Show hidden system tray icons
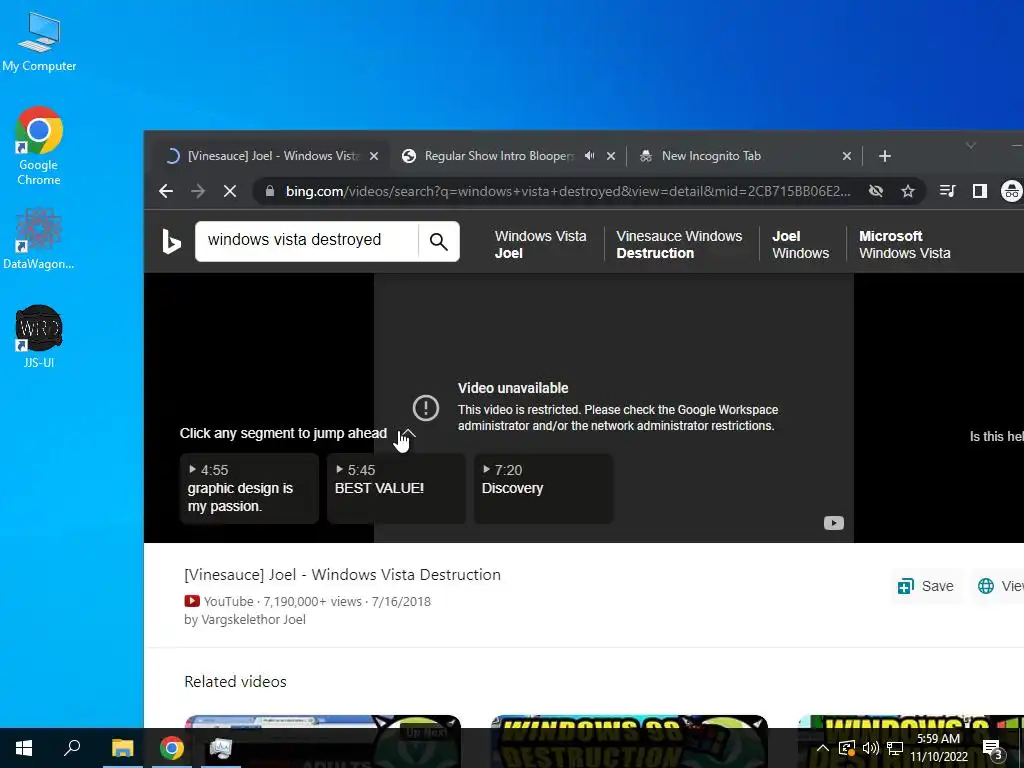Image resolution: width=1024 pixels, height=768 pixels. point(823,748)
